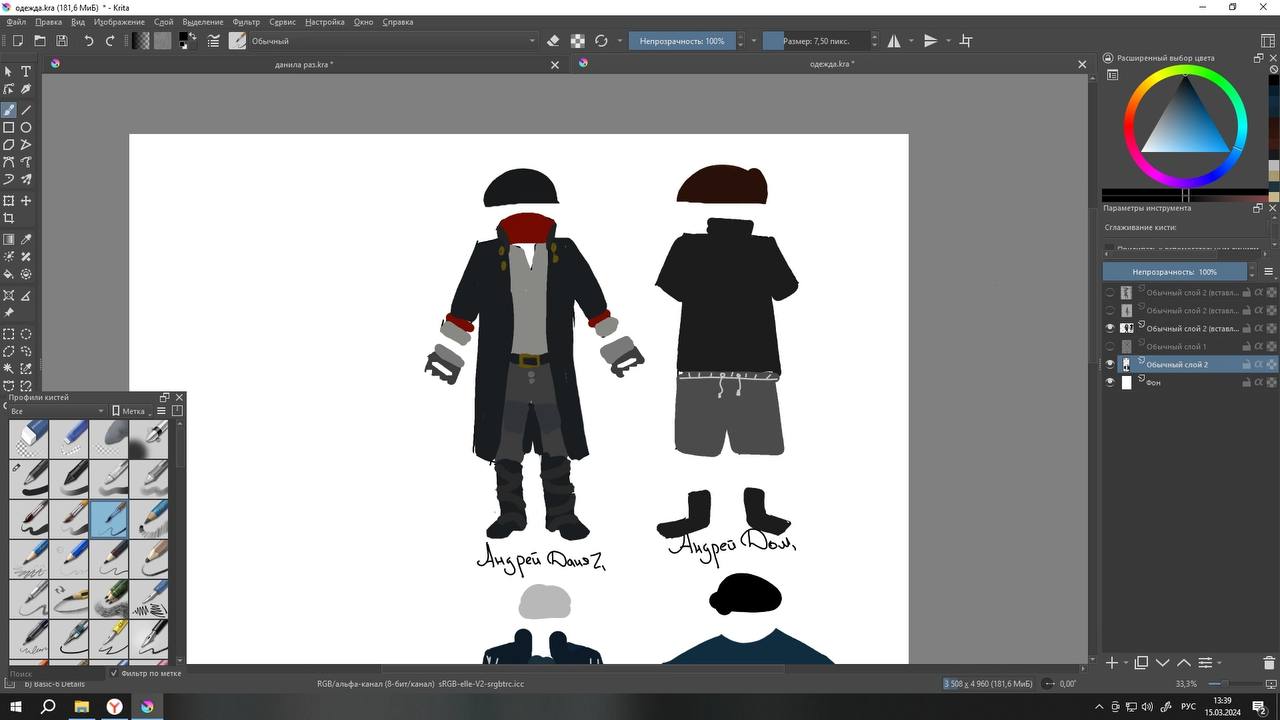This screenshot has width=1280, height=720.
Task: Toggle Фильтр по метке checkbox
Action: [x=114, y=674]
